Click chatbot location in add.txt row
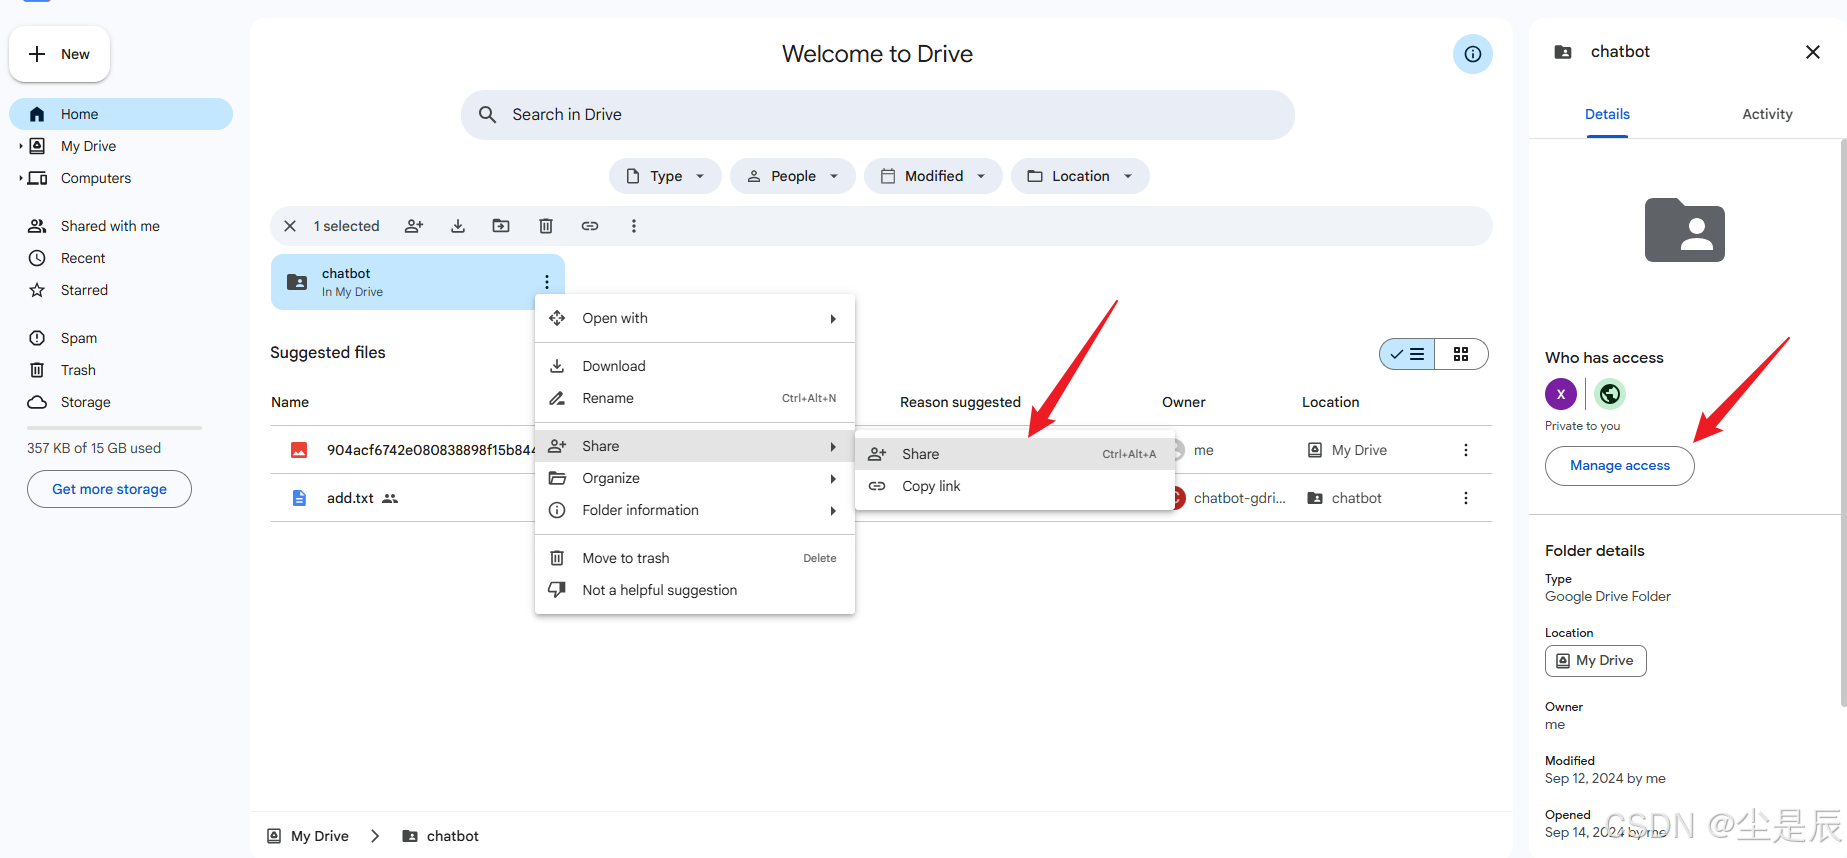1847x858 pixels. (x=1345, y=498)
